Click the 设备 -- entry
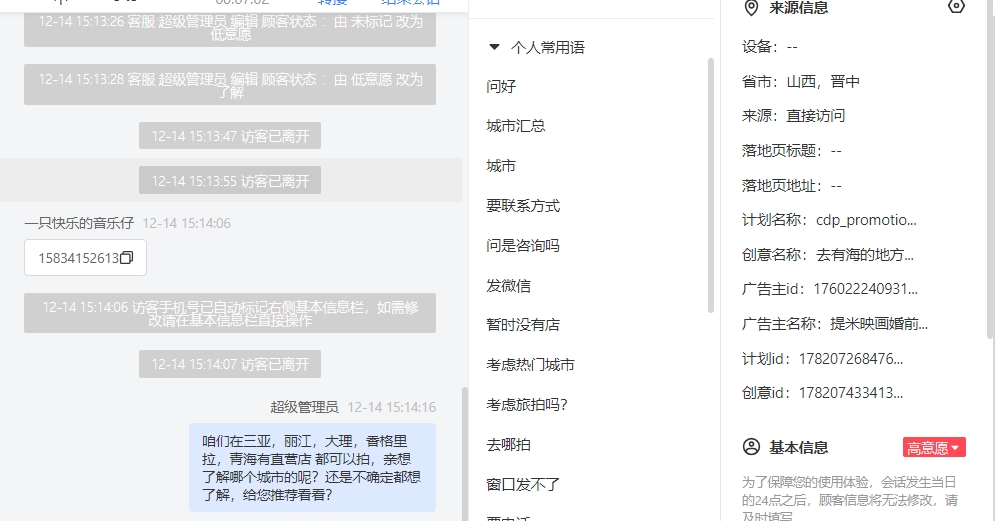This screenshot has width=995, height=521. [x=770, y=47]
